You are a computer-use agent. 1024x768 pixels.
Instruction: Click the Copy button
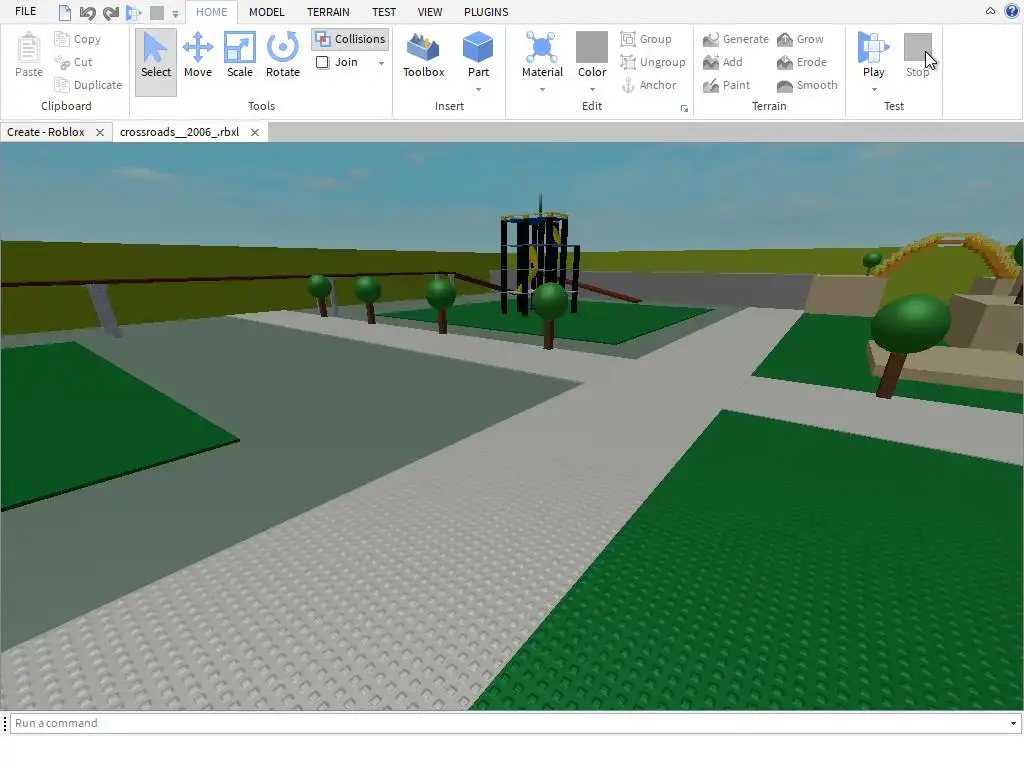pyautogui.click(x=78, y=39)
